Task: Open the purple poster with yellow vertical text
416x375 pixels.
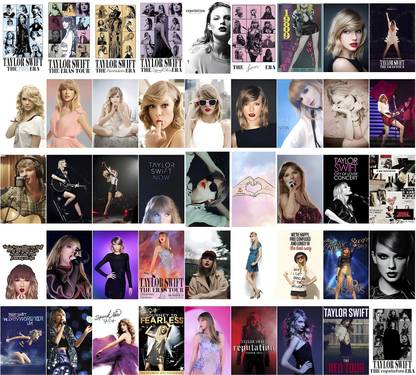Action: click(300, 38)
